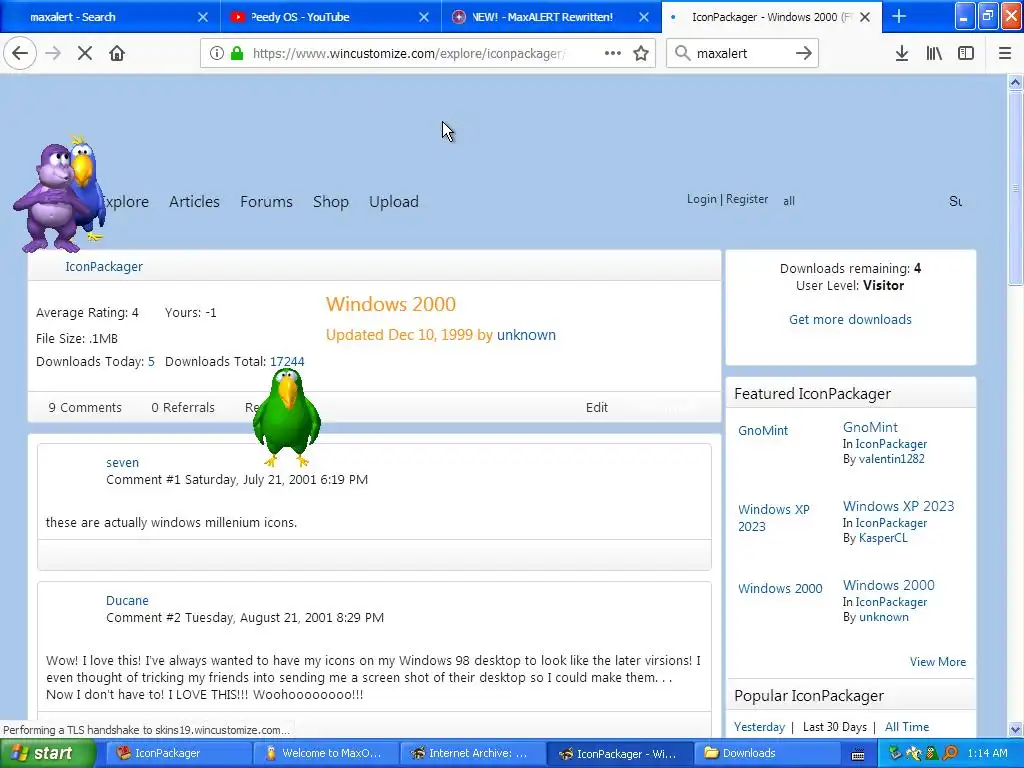The width and height of the screenshot is (1024, 768).
Task: Click the Login link
Action: point(701,199)
